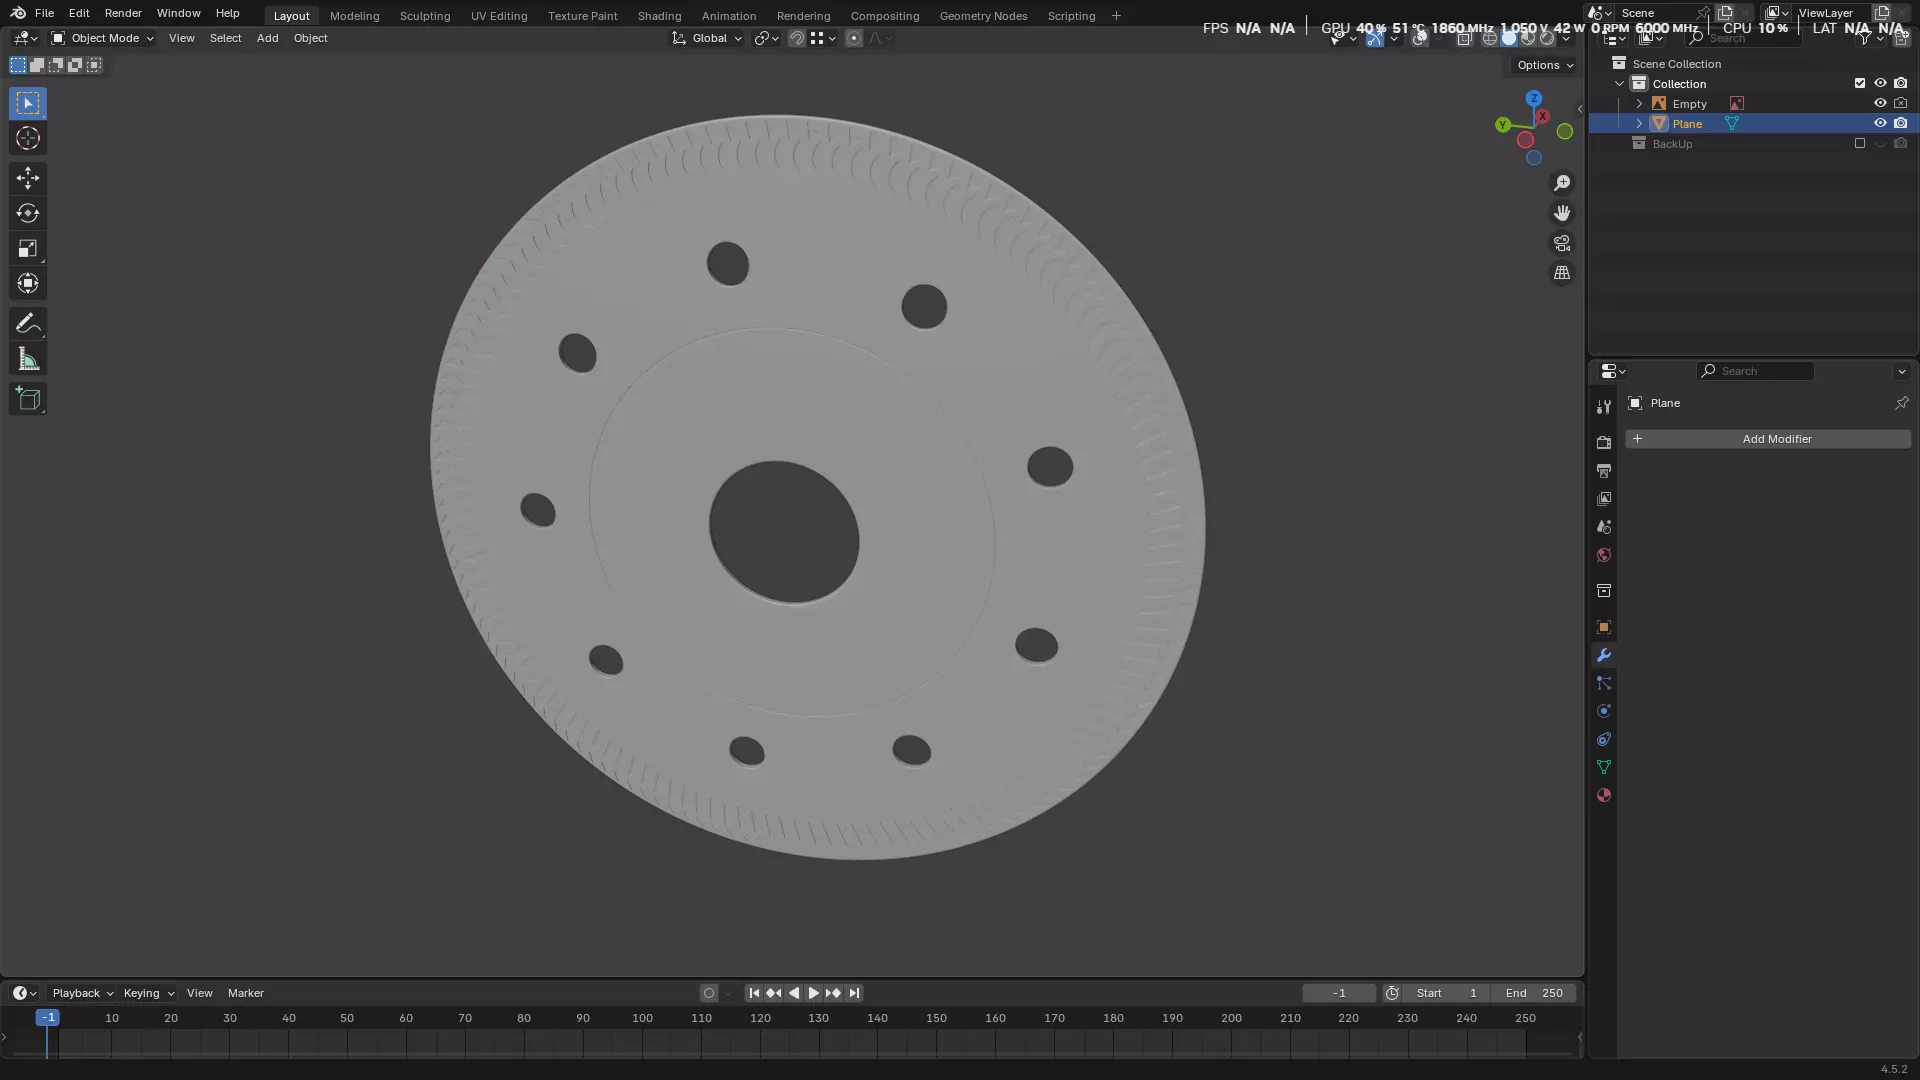Select the Select Box tool

click(28, 103)
